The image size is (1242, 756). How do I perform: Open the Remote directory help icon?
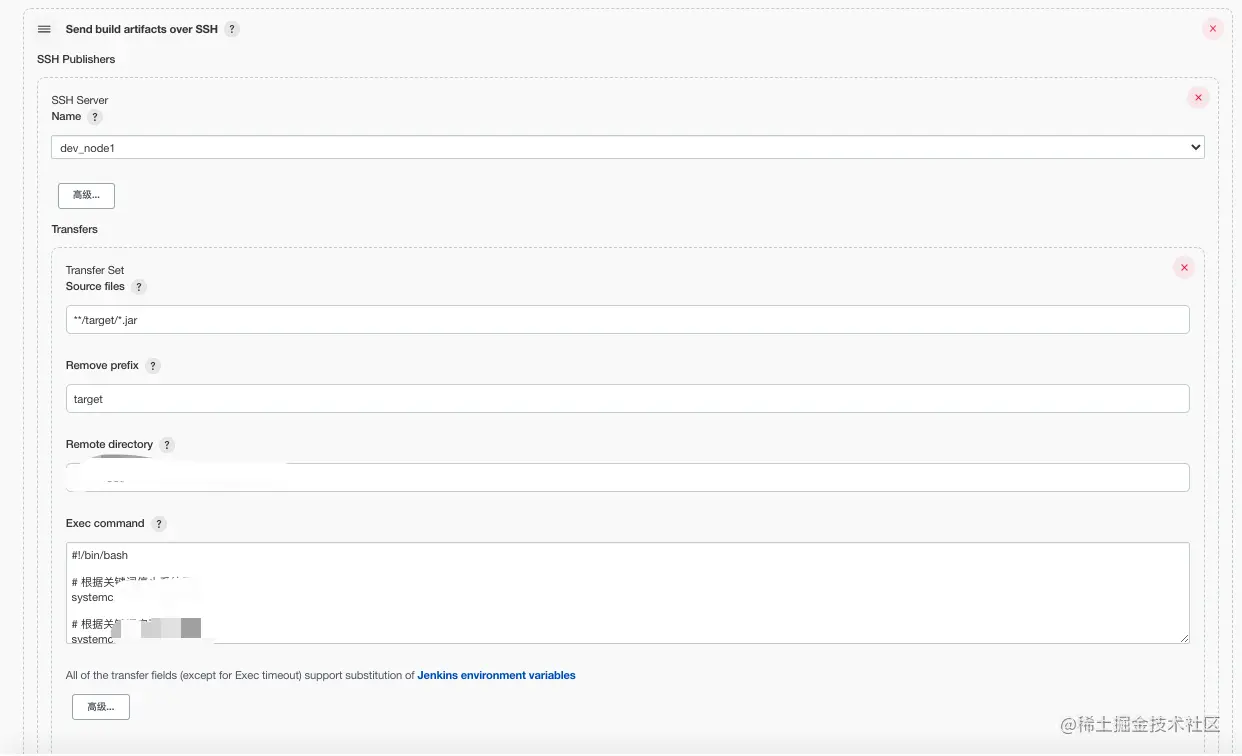167,445
